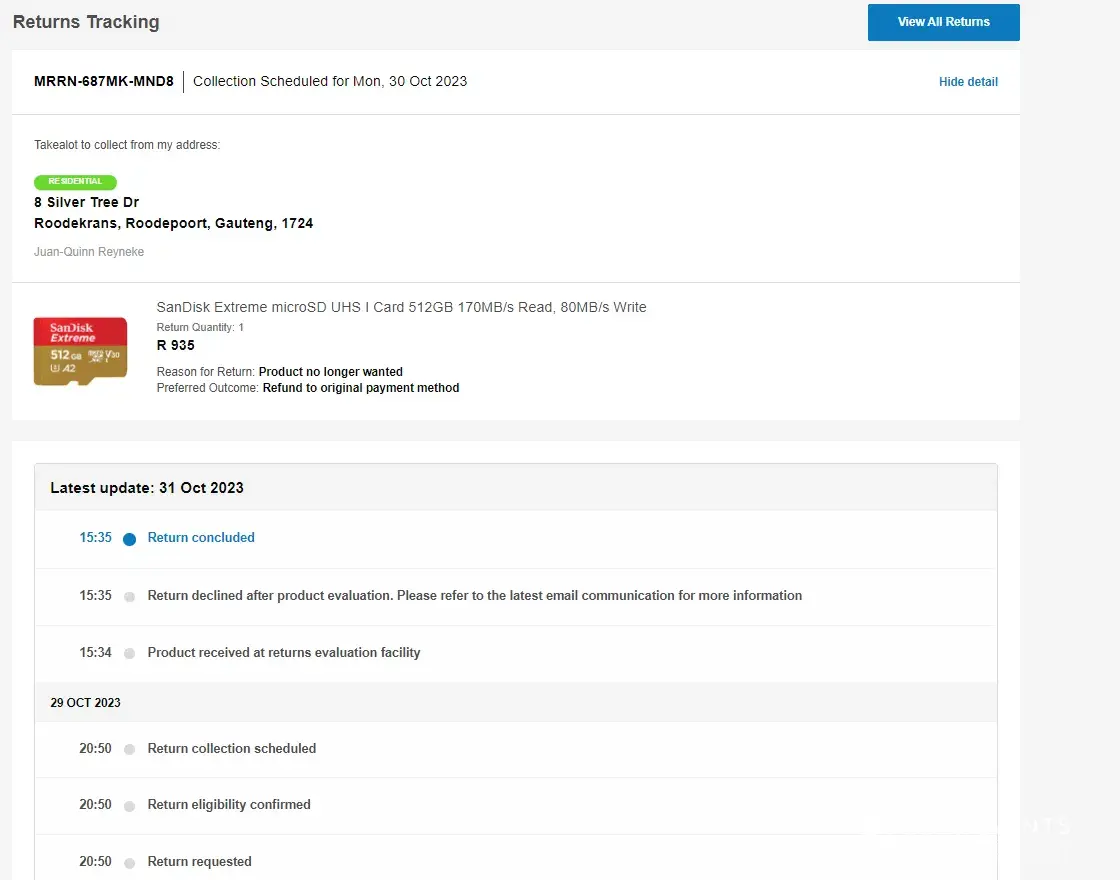Select the Return concluded timeline entry

pyautogui.click(x=201, y=538)
